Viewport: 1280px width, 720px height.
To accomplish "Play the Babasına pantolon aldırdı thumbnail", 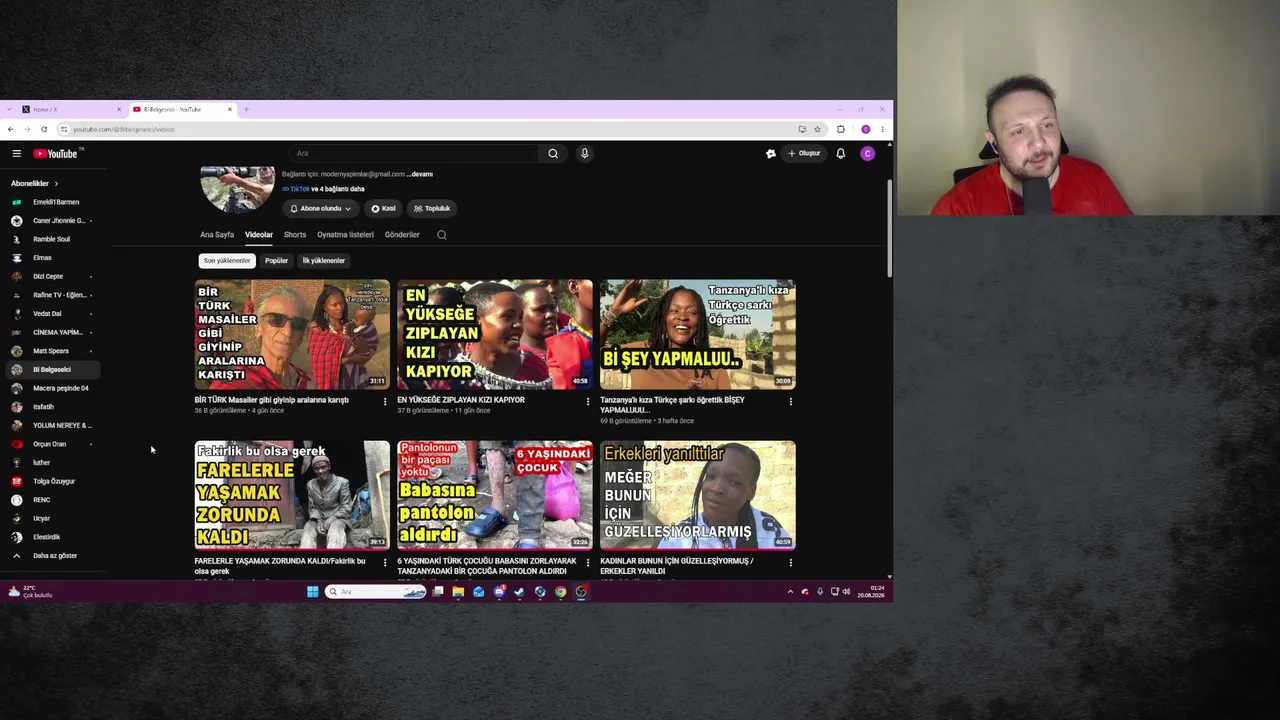I will pos(495,495).
